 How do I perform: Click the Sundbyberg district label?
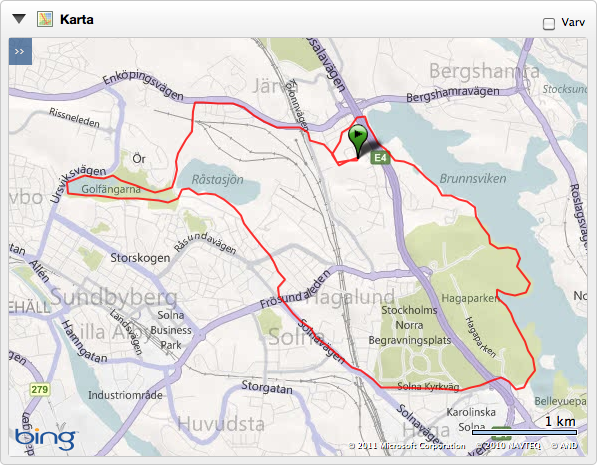point(114,297)
